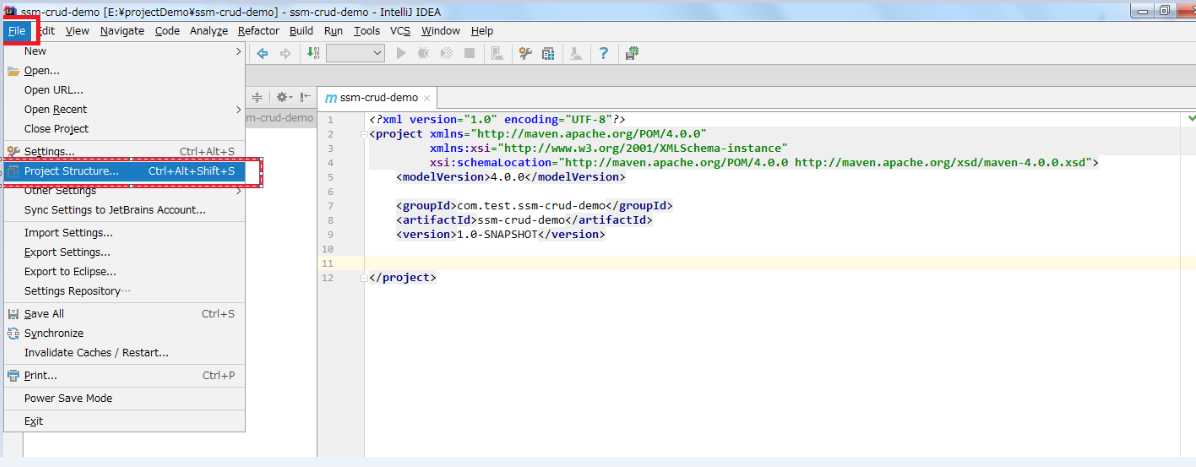
Task: Click the blue question mark Help icon
Action: (x=603, y=53)
